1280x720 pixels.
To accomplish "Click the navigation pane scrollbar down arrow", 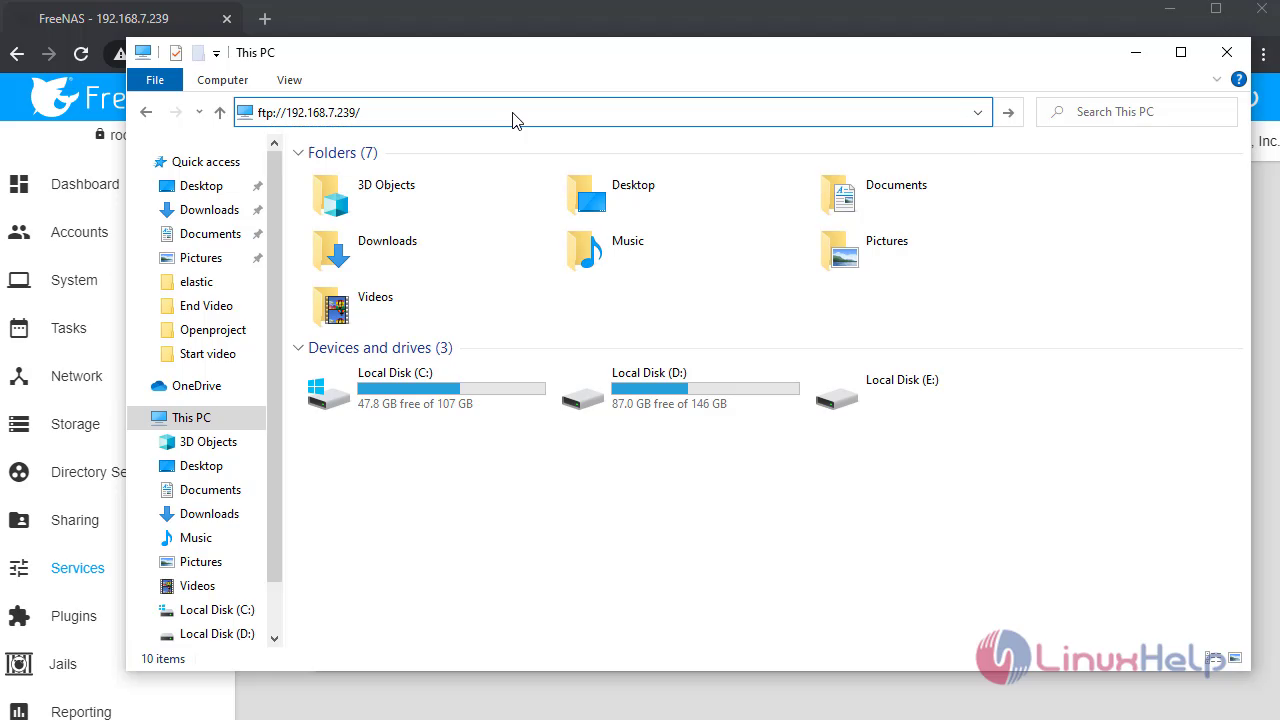I will point(274,638).
